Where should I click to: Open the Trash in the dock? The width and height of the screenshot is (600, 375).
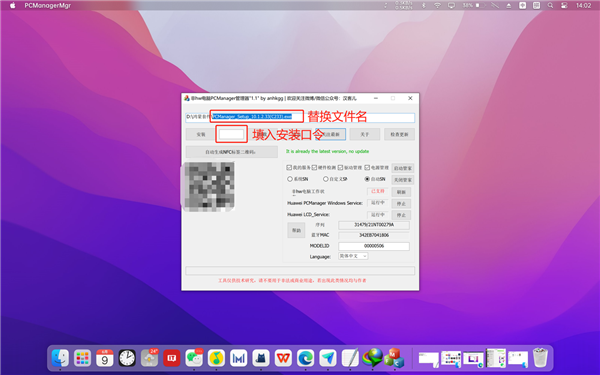(540, 358)
